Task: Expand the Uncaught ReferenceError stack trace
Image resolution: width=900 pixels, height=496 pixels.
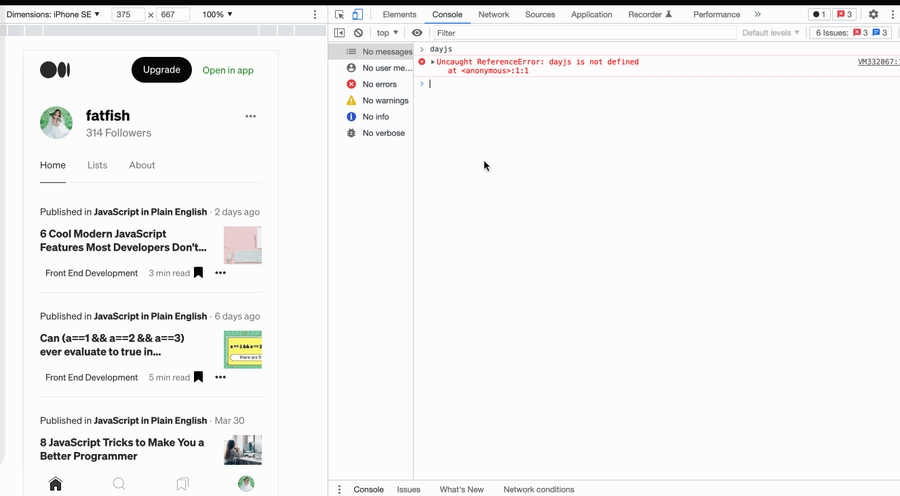Action: coord(433,62)
